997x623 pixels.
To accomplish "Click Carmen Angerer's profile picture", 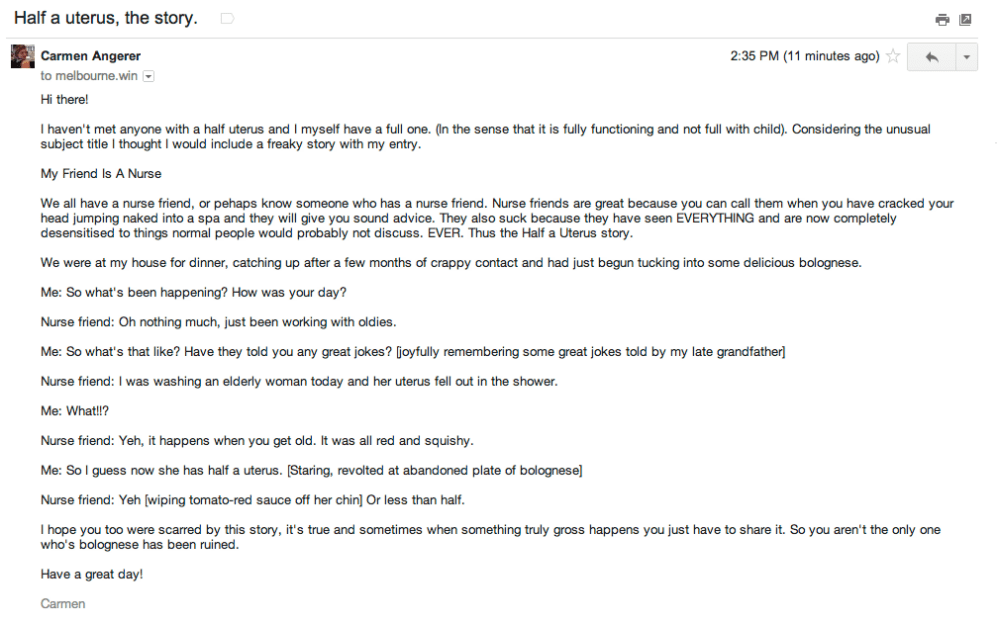I will 23,56.
